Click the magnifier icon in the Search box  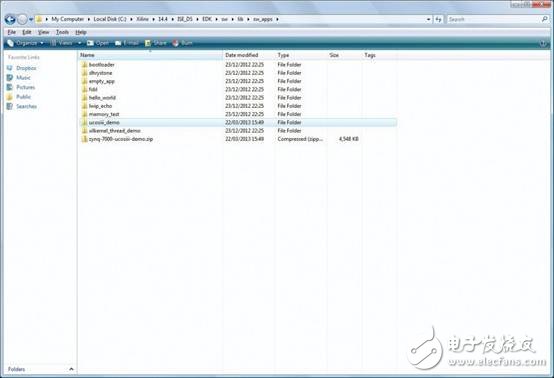(544, 19)
